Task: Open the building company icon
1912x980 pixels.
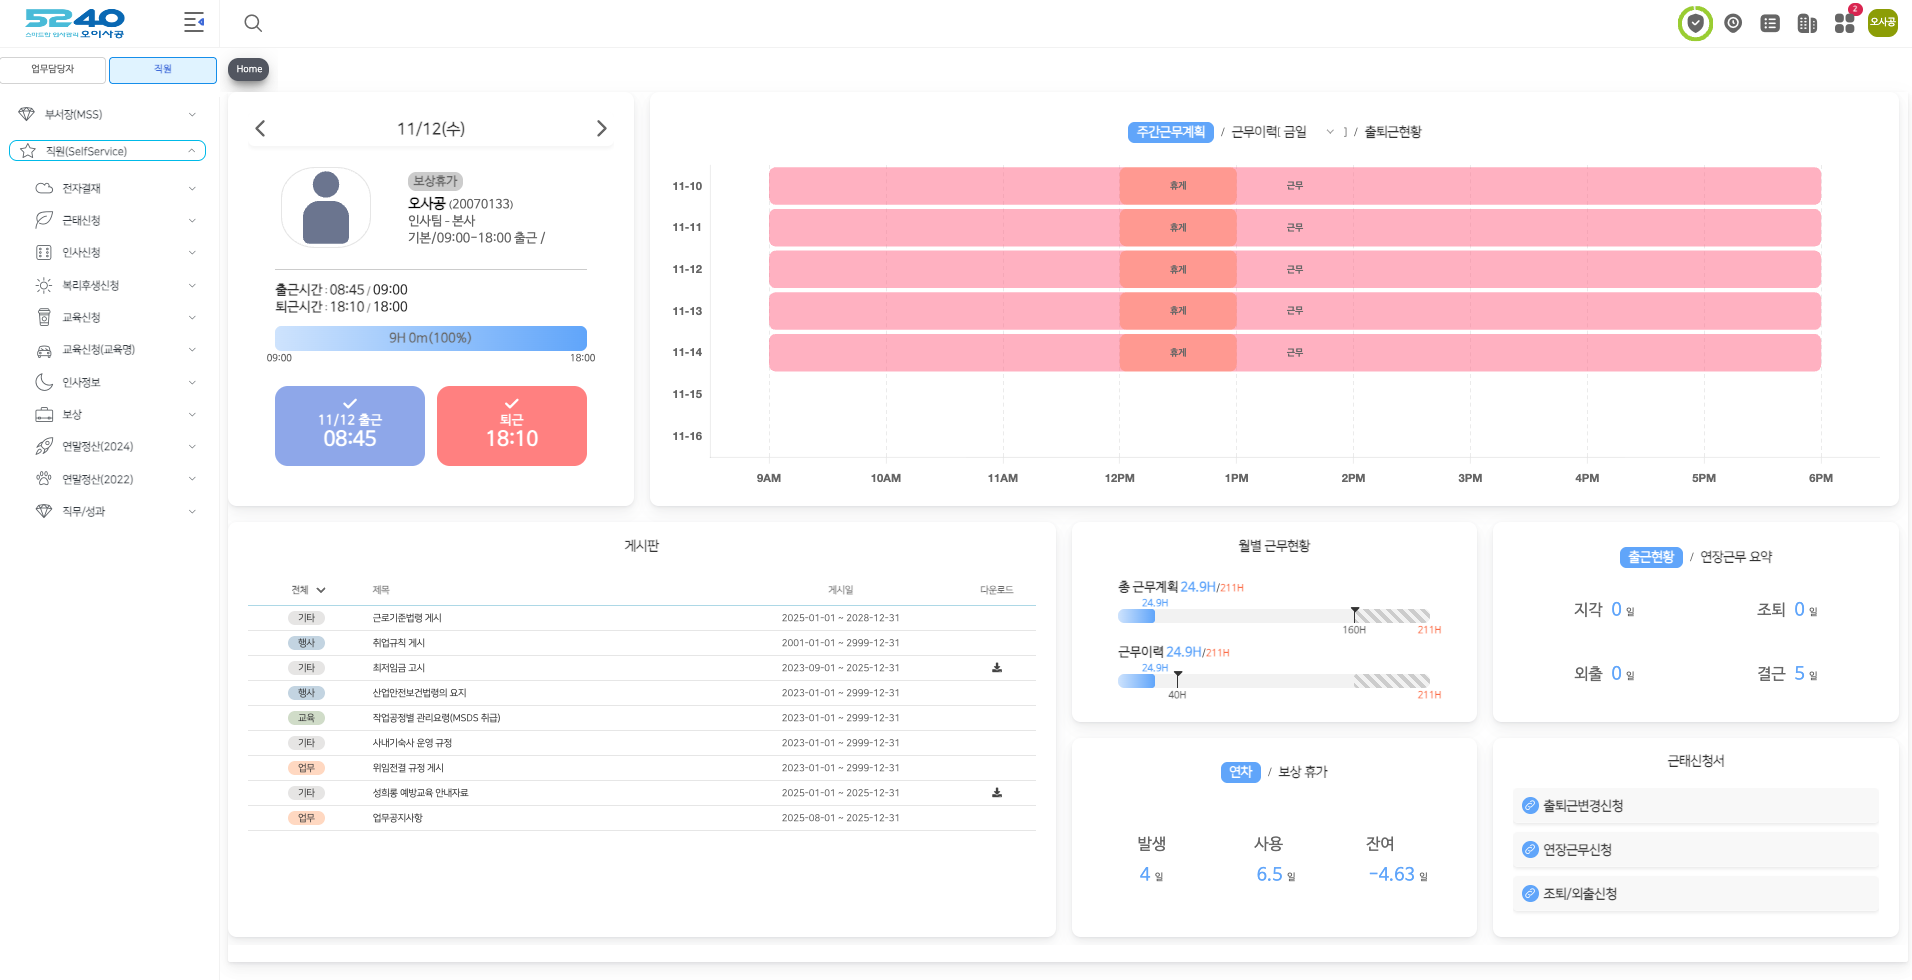Action: click(1807, 23)
